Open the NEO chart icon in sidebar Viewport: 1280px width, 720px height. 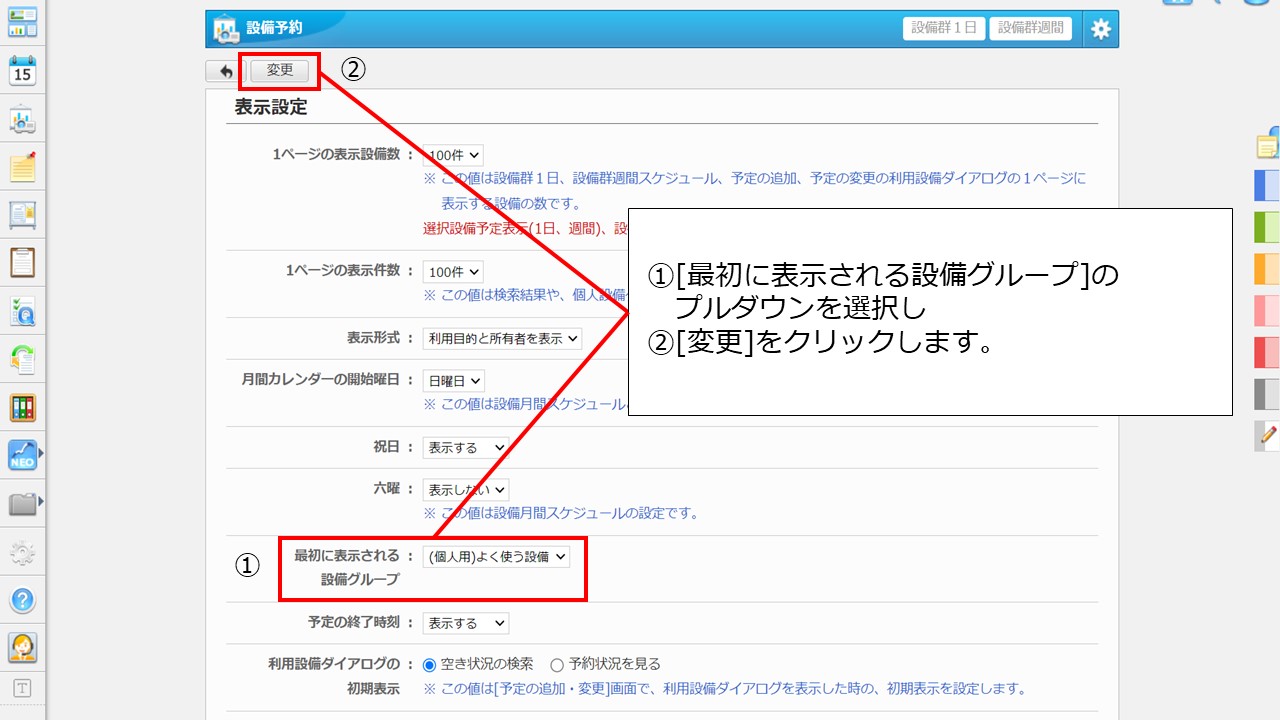pyautogui.click(x=22, y=455)
